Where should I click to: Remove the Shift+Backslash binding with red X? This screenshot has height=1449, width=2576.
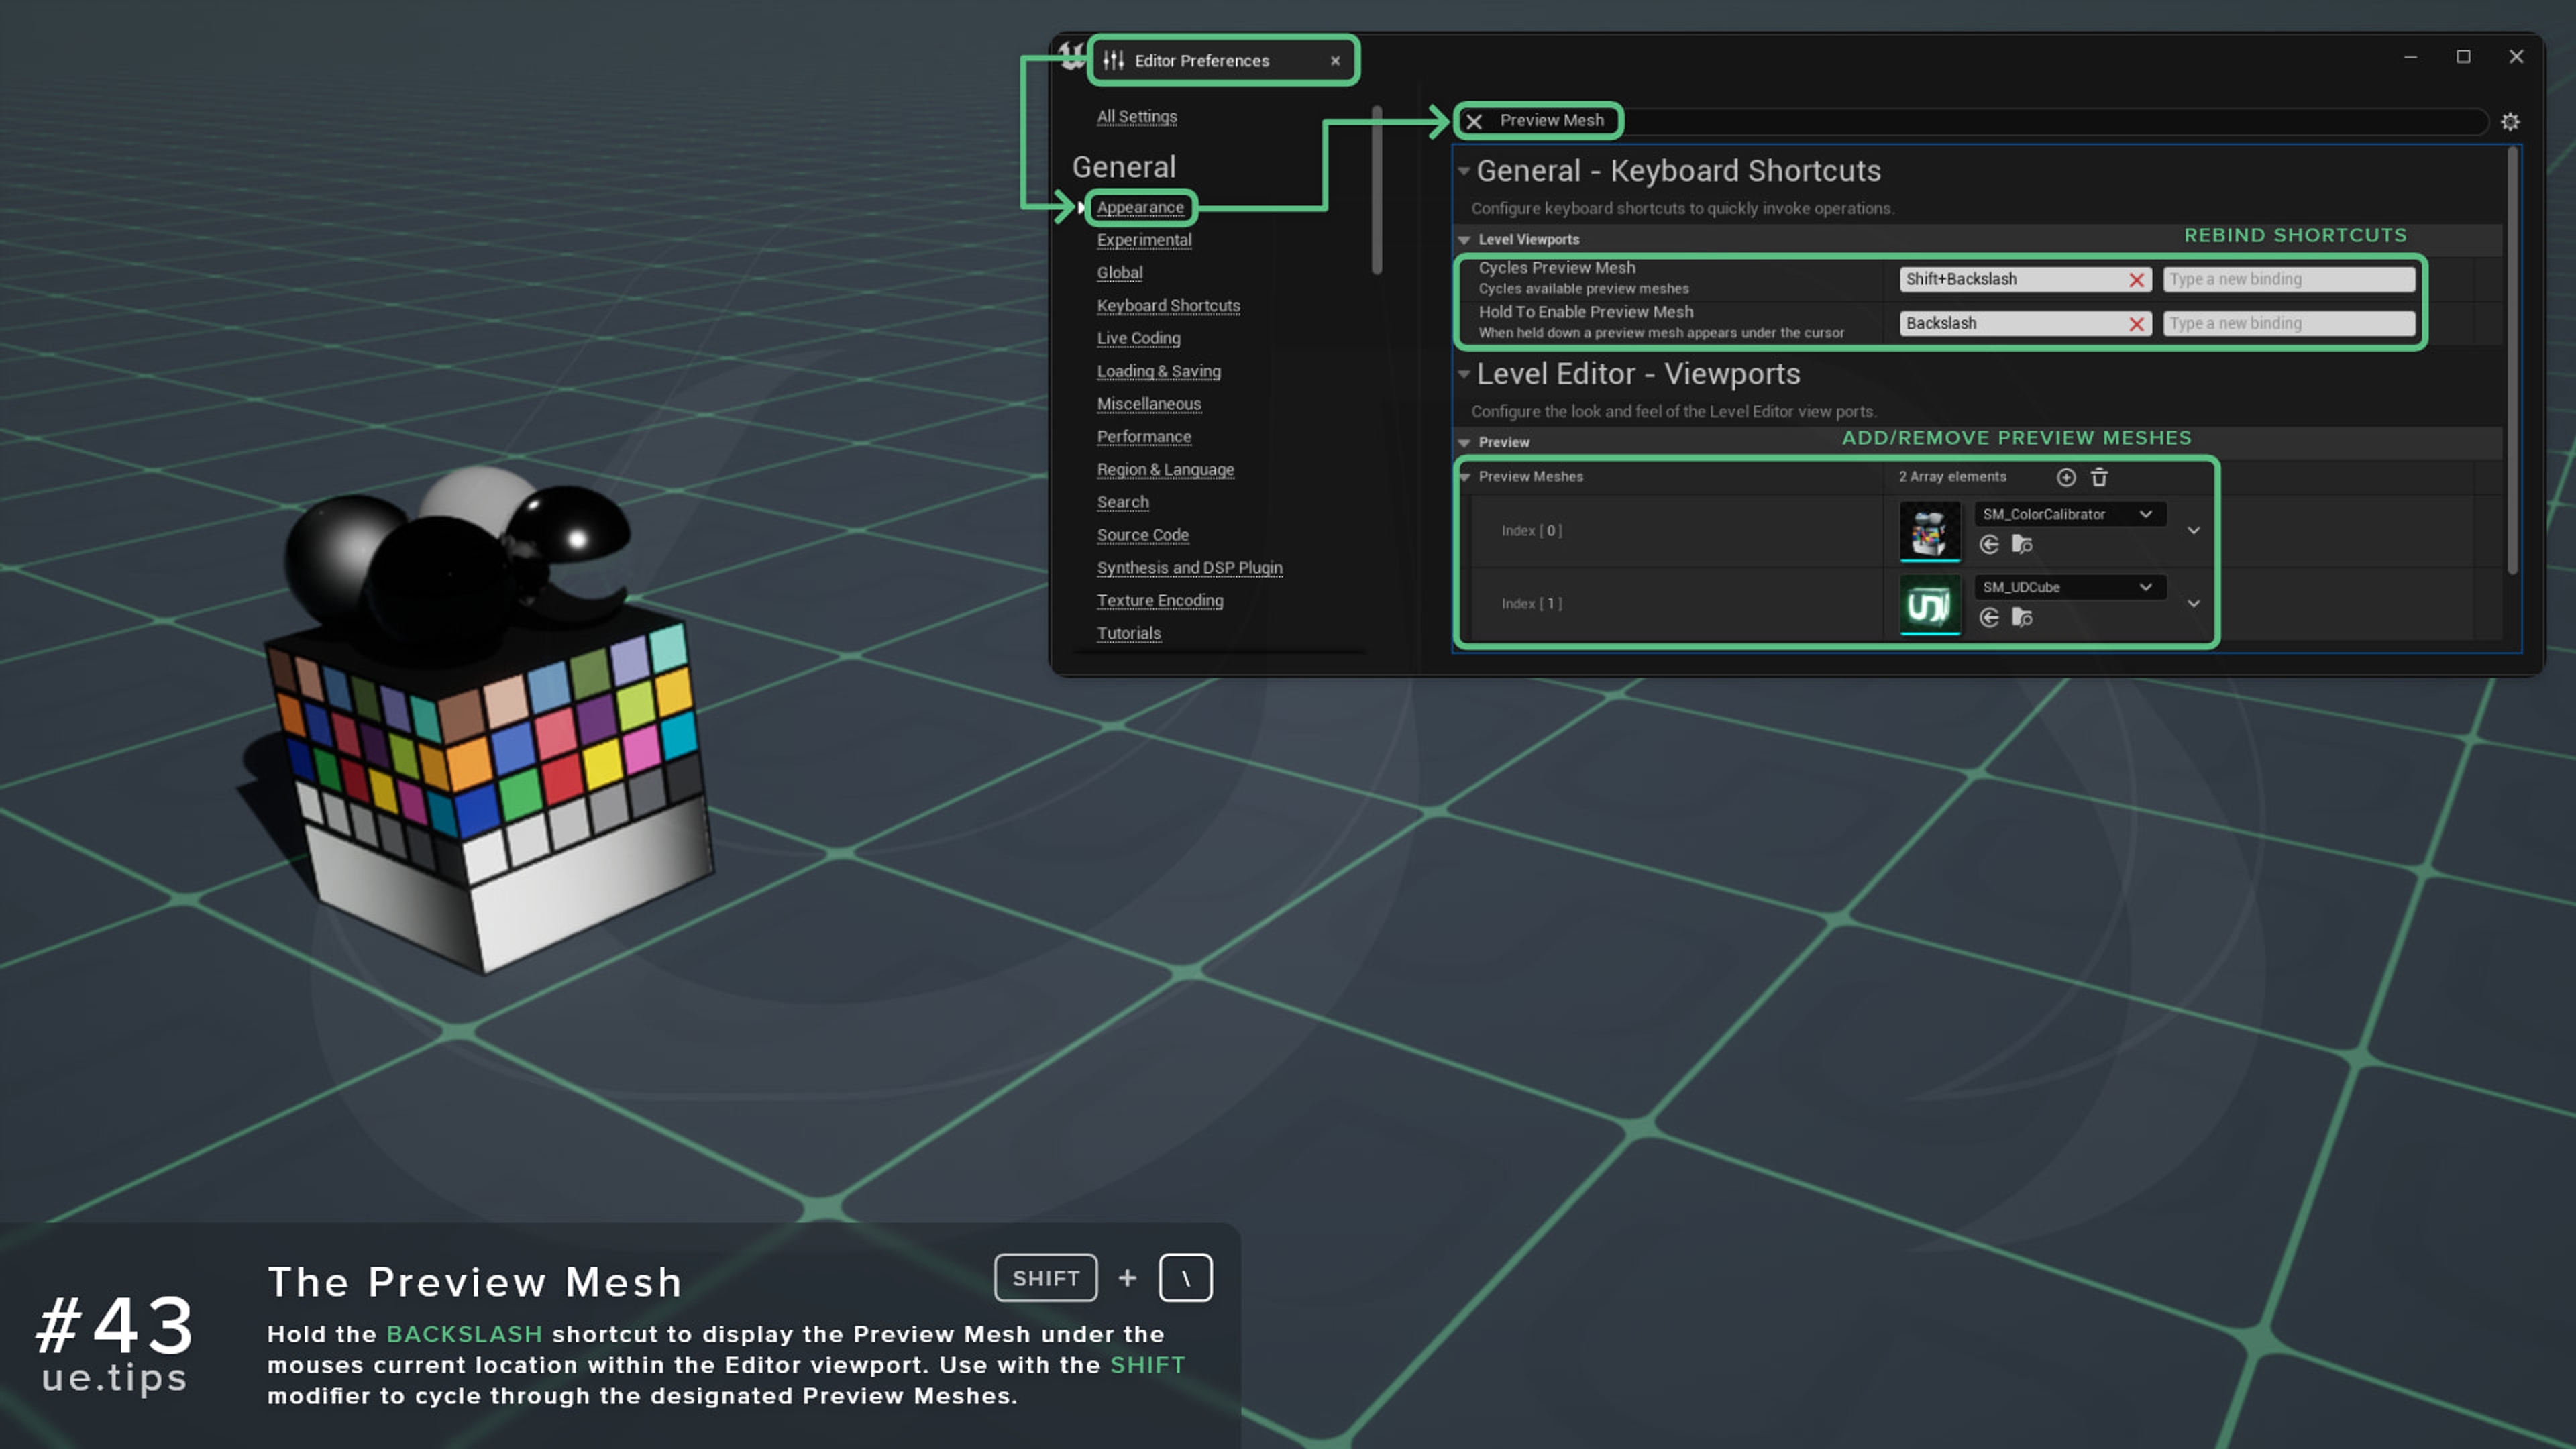[x=2136, y=280]
